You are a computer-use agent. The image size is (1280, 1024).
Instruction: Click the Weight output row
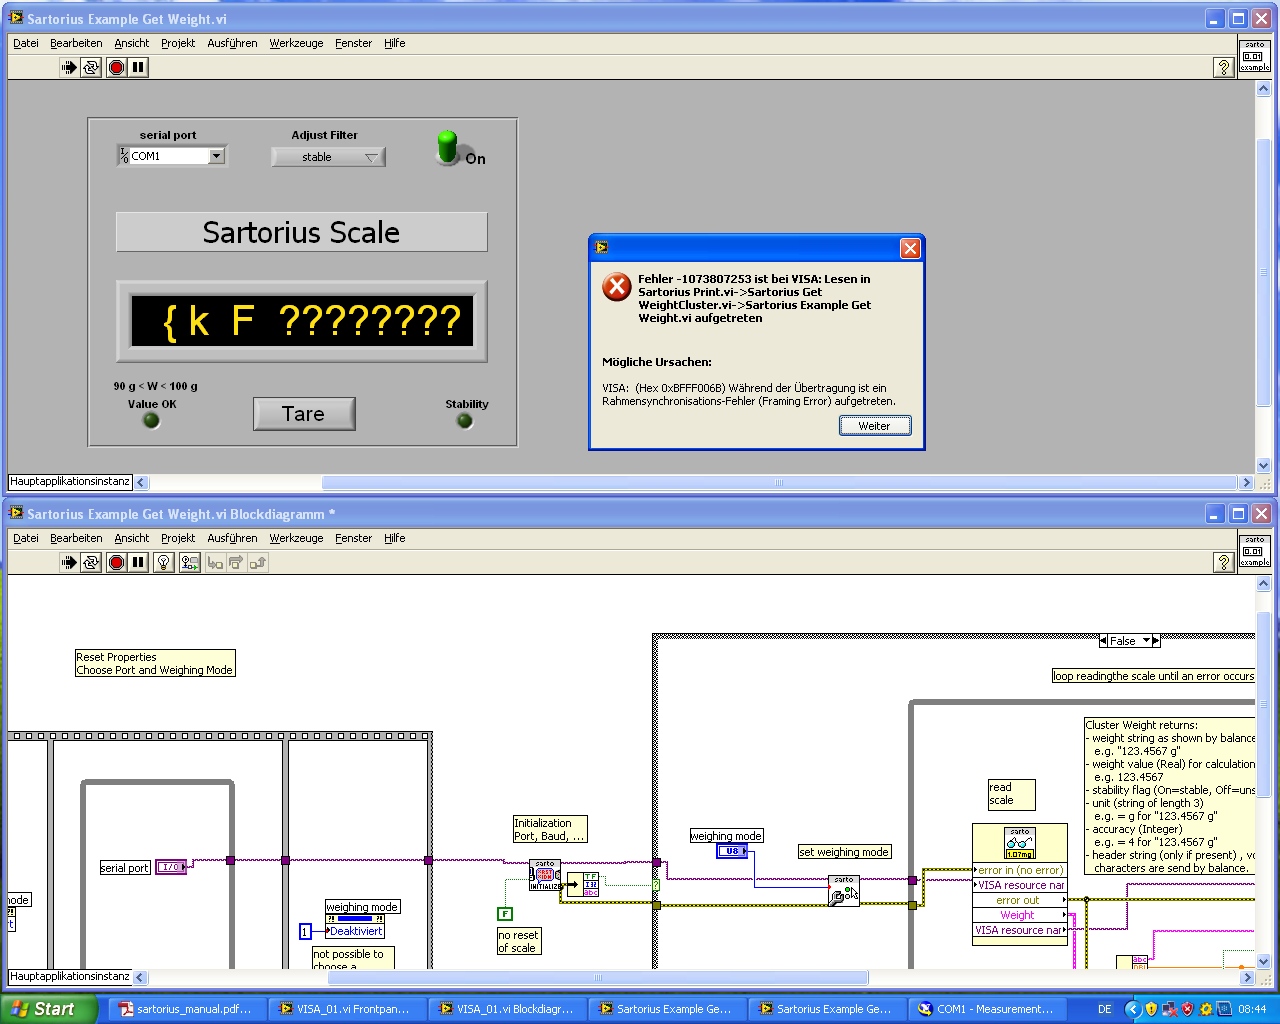(1020, 915)
